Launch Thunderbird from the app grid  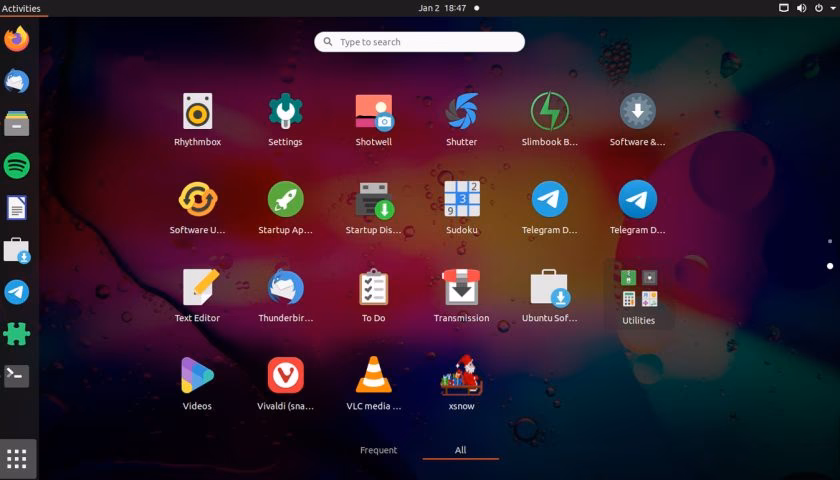[x=285, y=287]
